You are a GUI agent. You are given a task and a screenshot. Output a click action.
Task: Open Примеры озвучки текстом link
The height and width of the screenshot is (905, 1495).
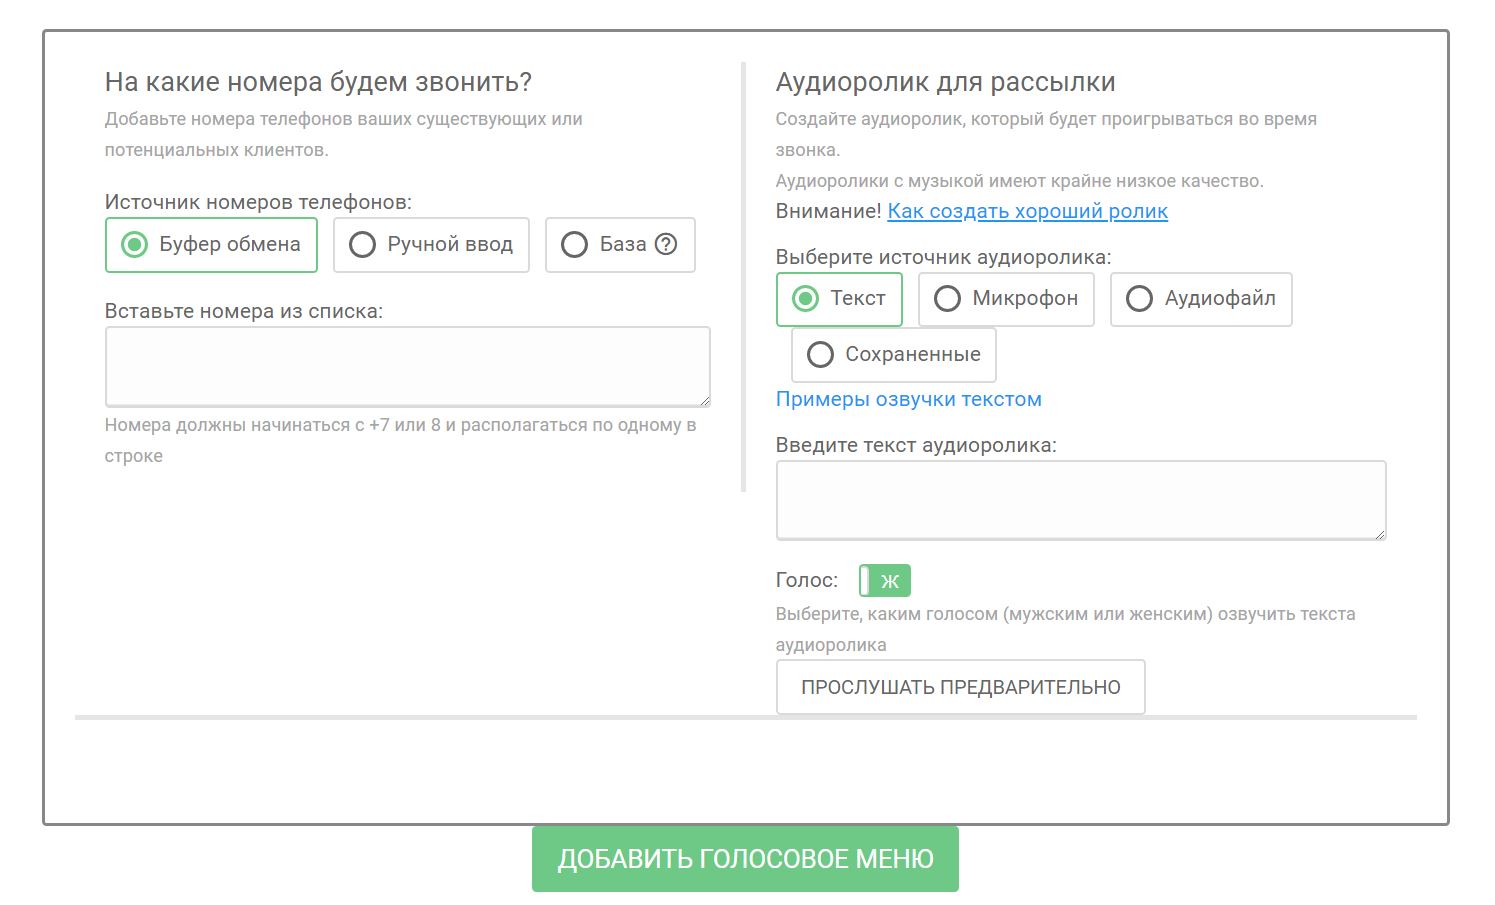[908, 399]
